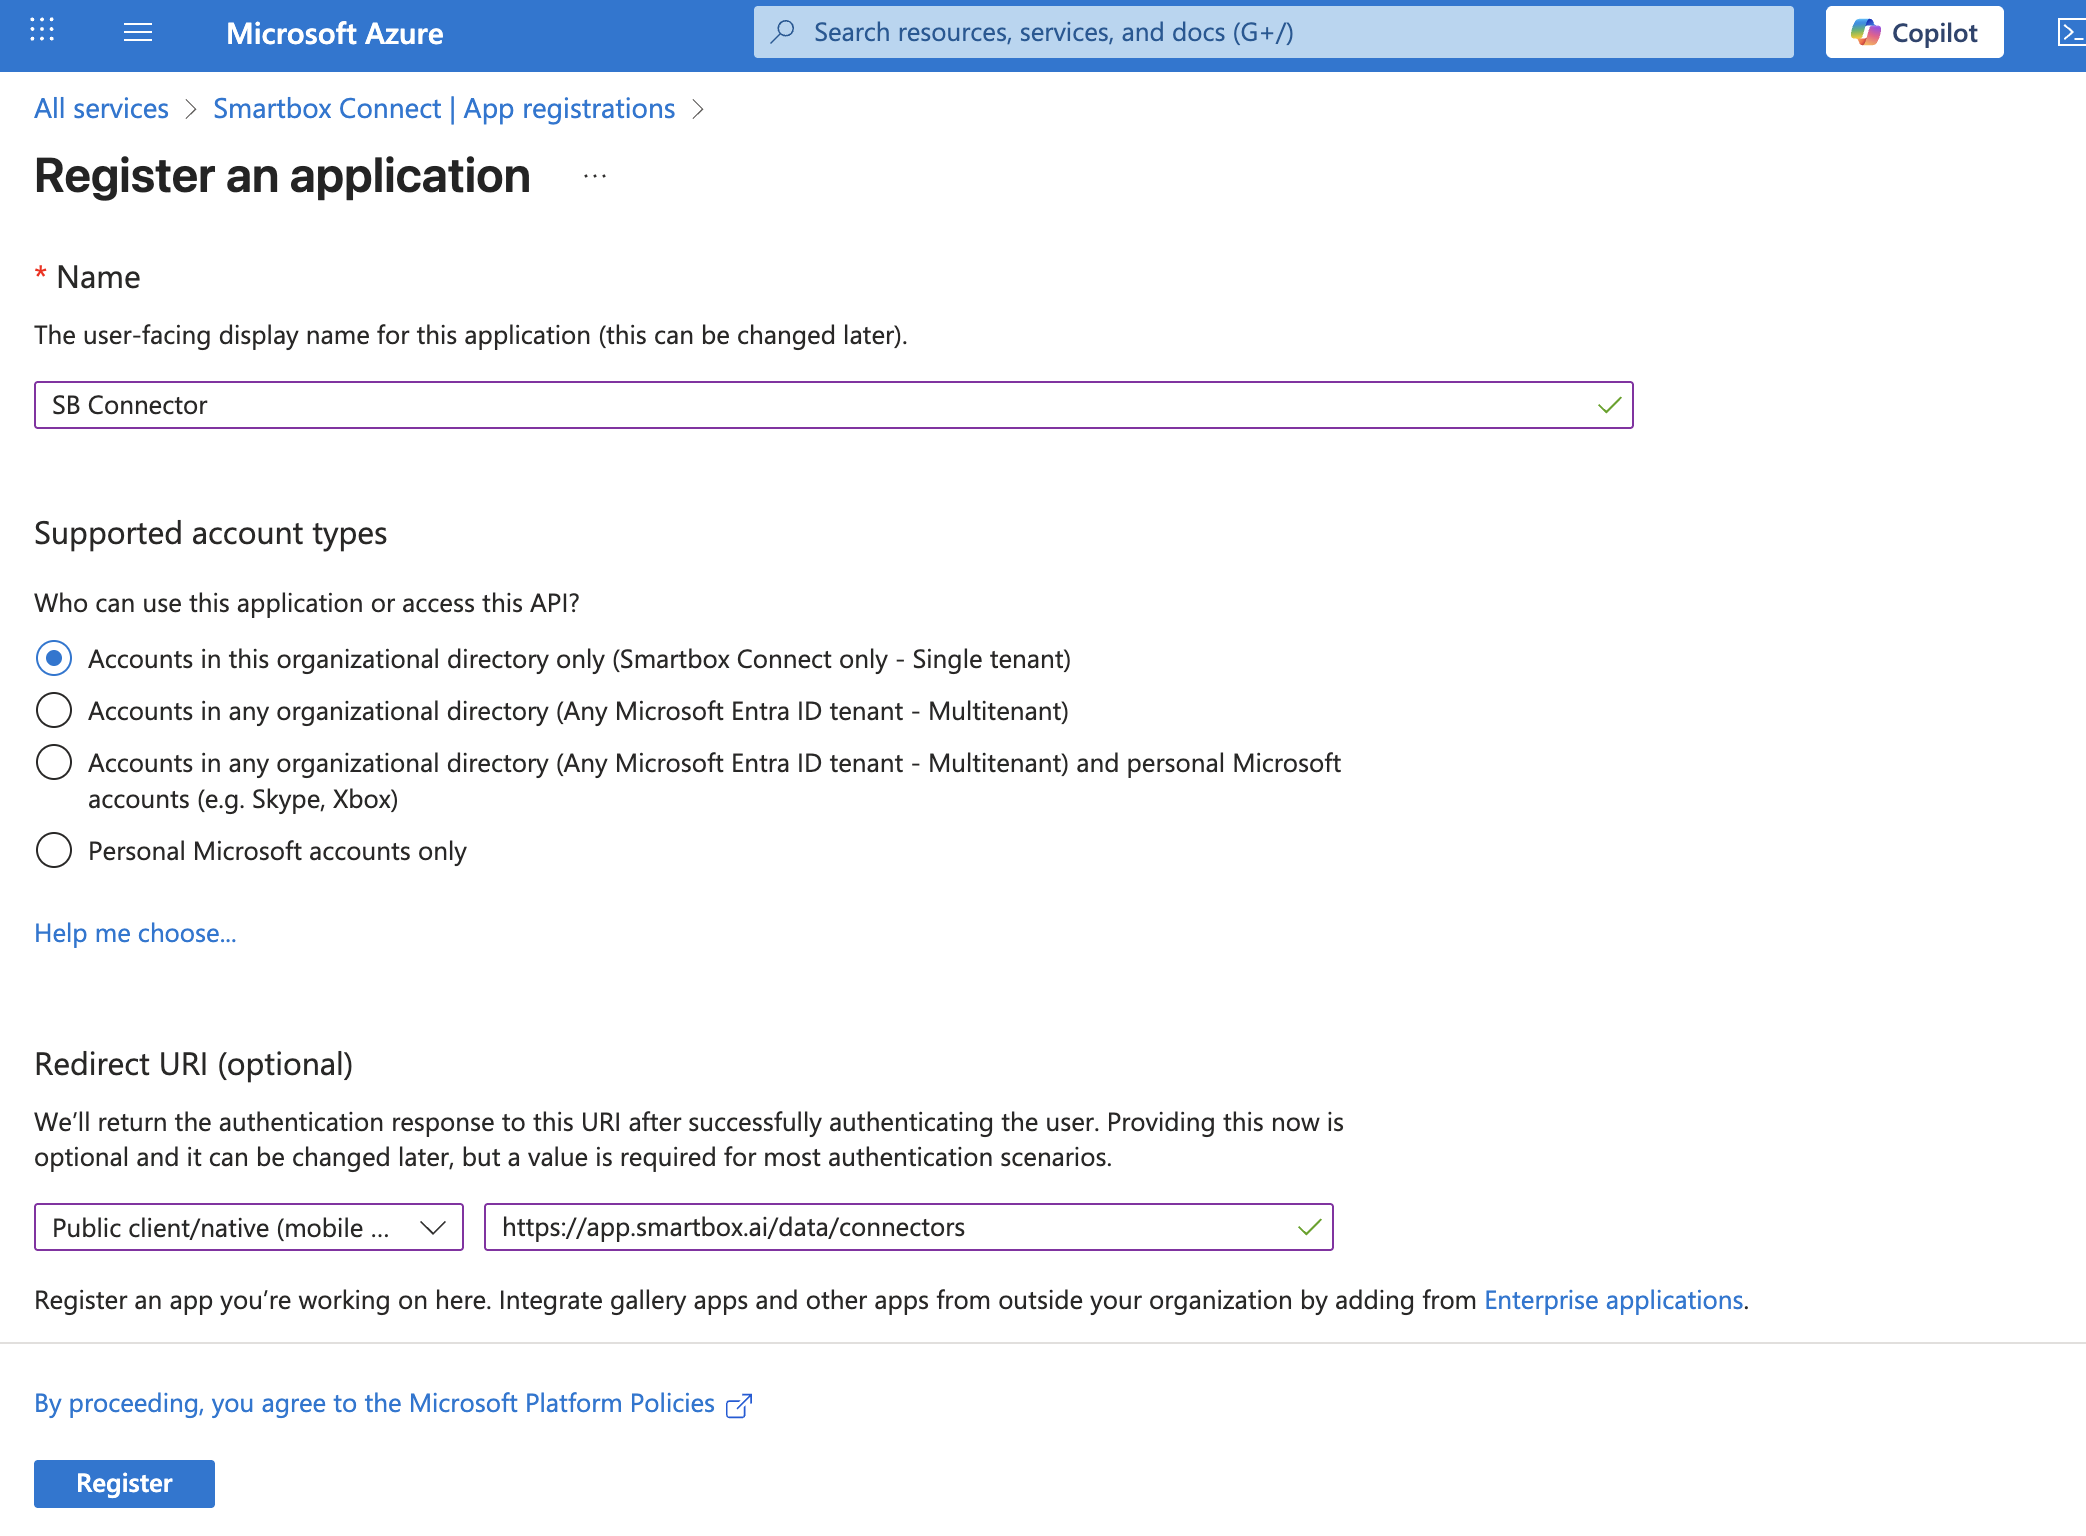Viewport: 2086px width, 1536px height.
Task: Go to All services breadcrumb
Action: pos(101,108)
